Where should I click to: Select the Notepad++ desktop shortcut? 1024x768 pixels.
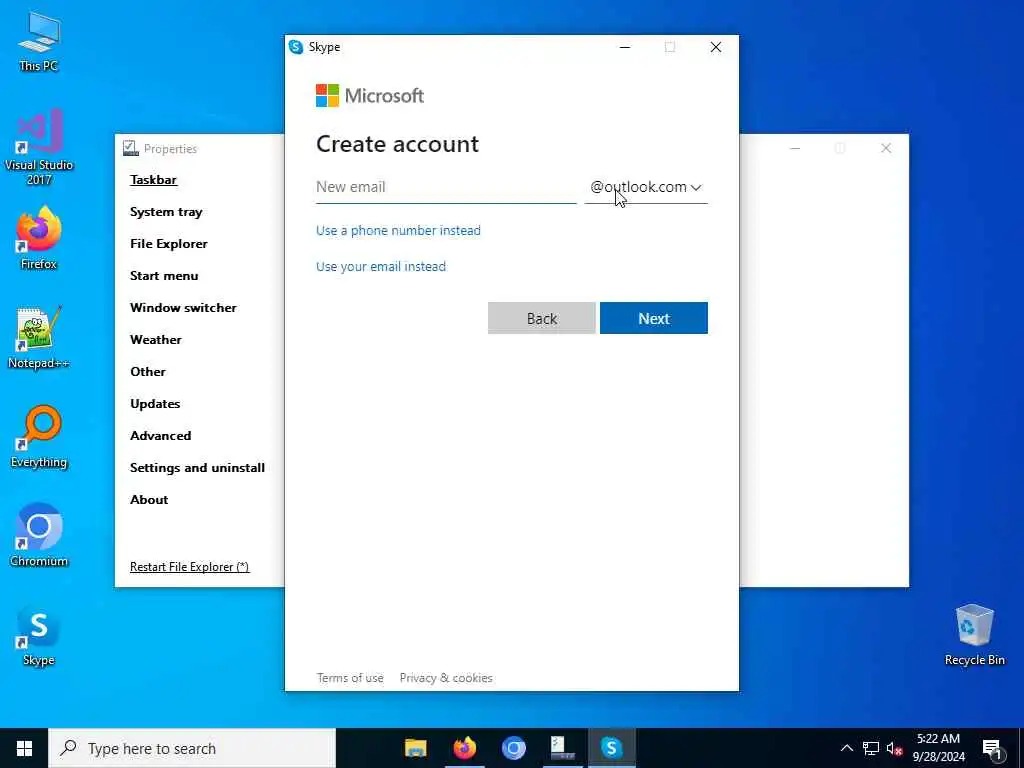click(39, 338)
